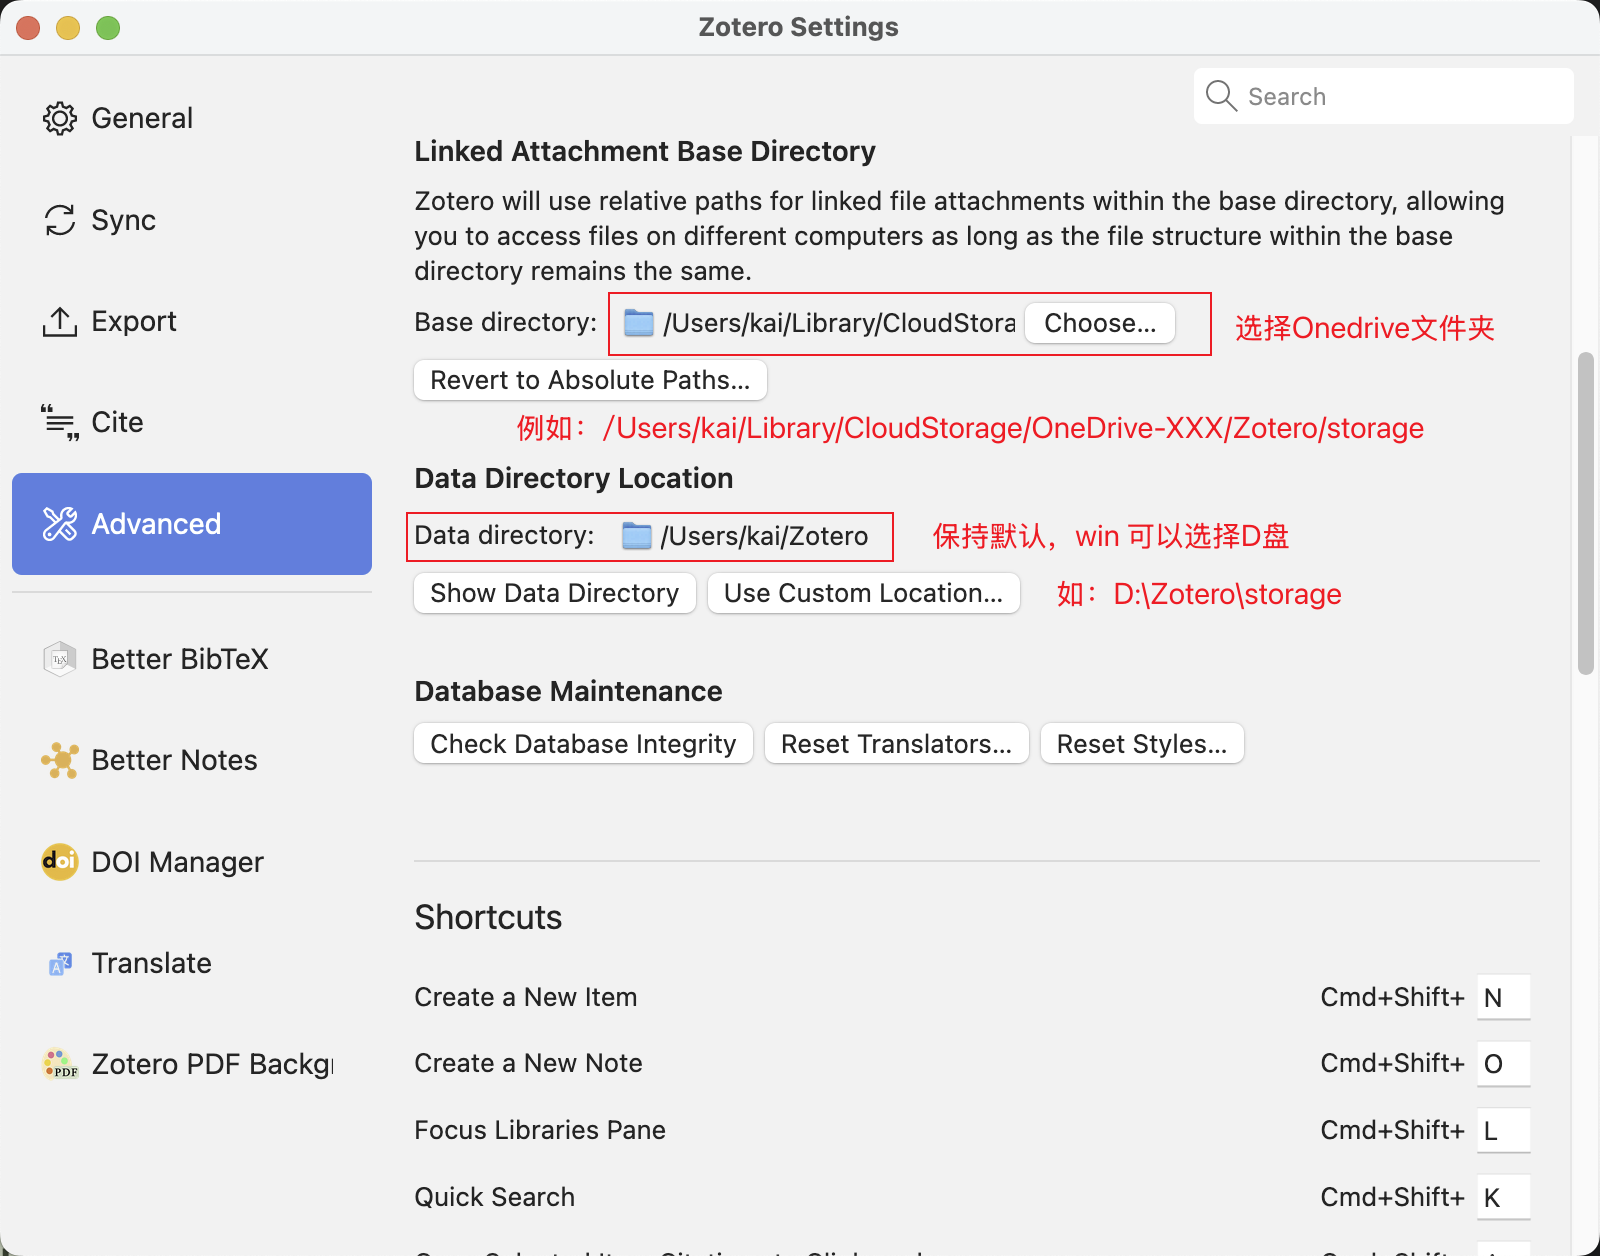Click the Translate icon

click(60, 963)
